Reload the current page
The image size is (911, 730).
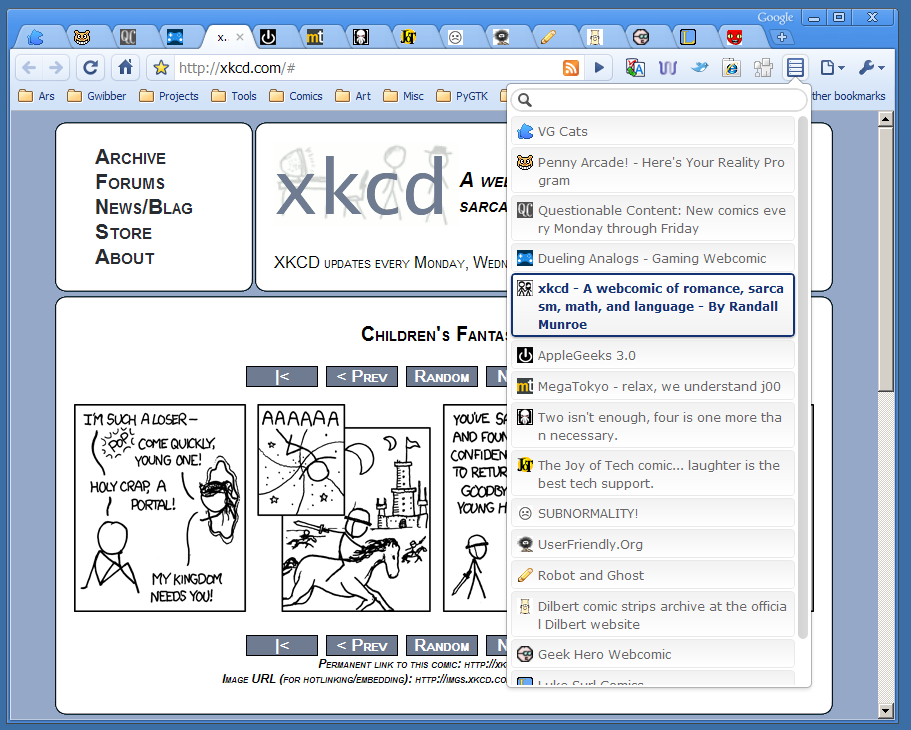tap(90, 68)
